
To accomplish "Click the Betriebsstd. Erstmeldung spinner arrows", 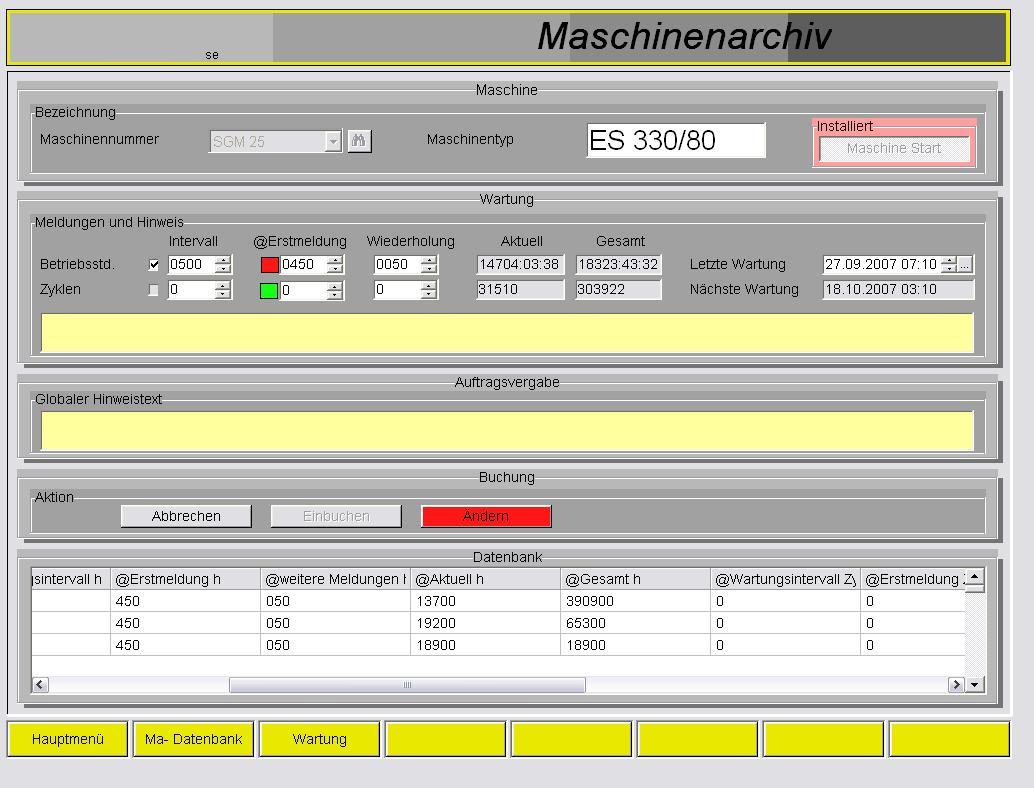I will pyautogui.click(x=335, y=264).
